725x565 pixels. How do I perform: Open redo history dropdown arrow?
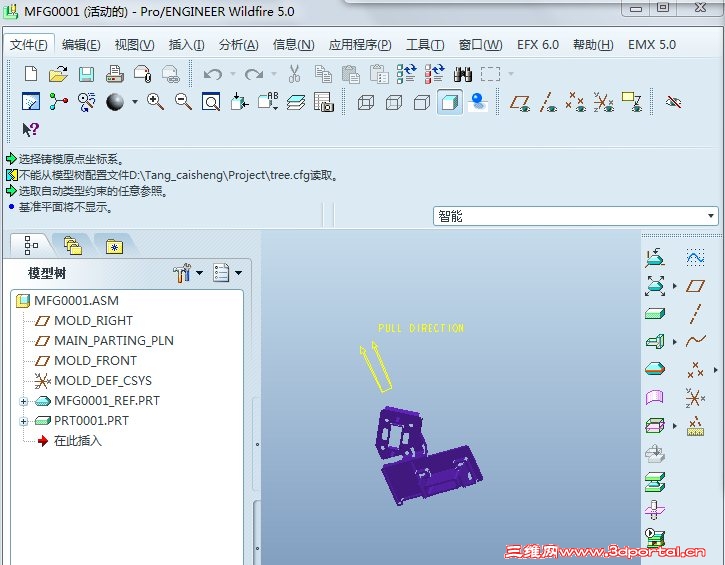point(274,74)
